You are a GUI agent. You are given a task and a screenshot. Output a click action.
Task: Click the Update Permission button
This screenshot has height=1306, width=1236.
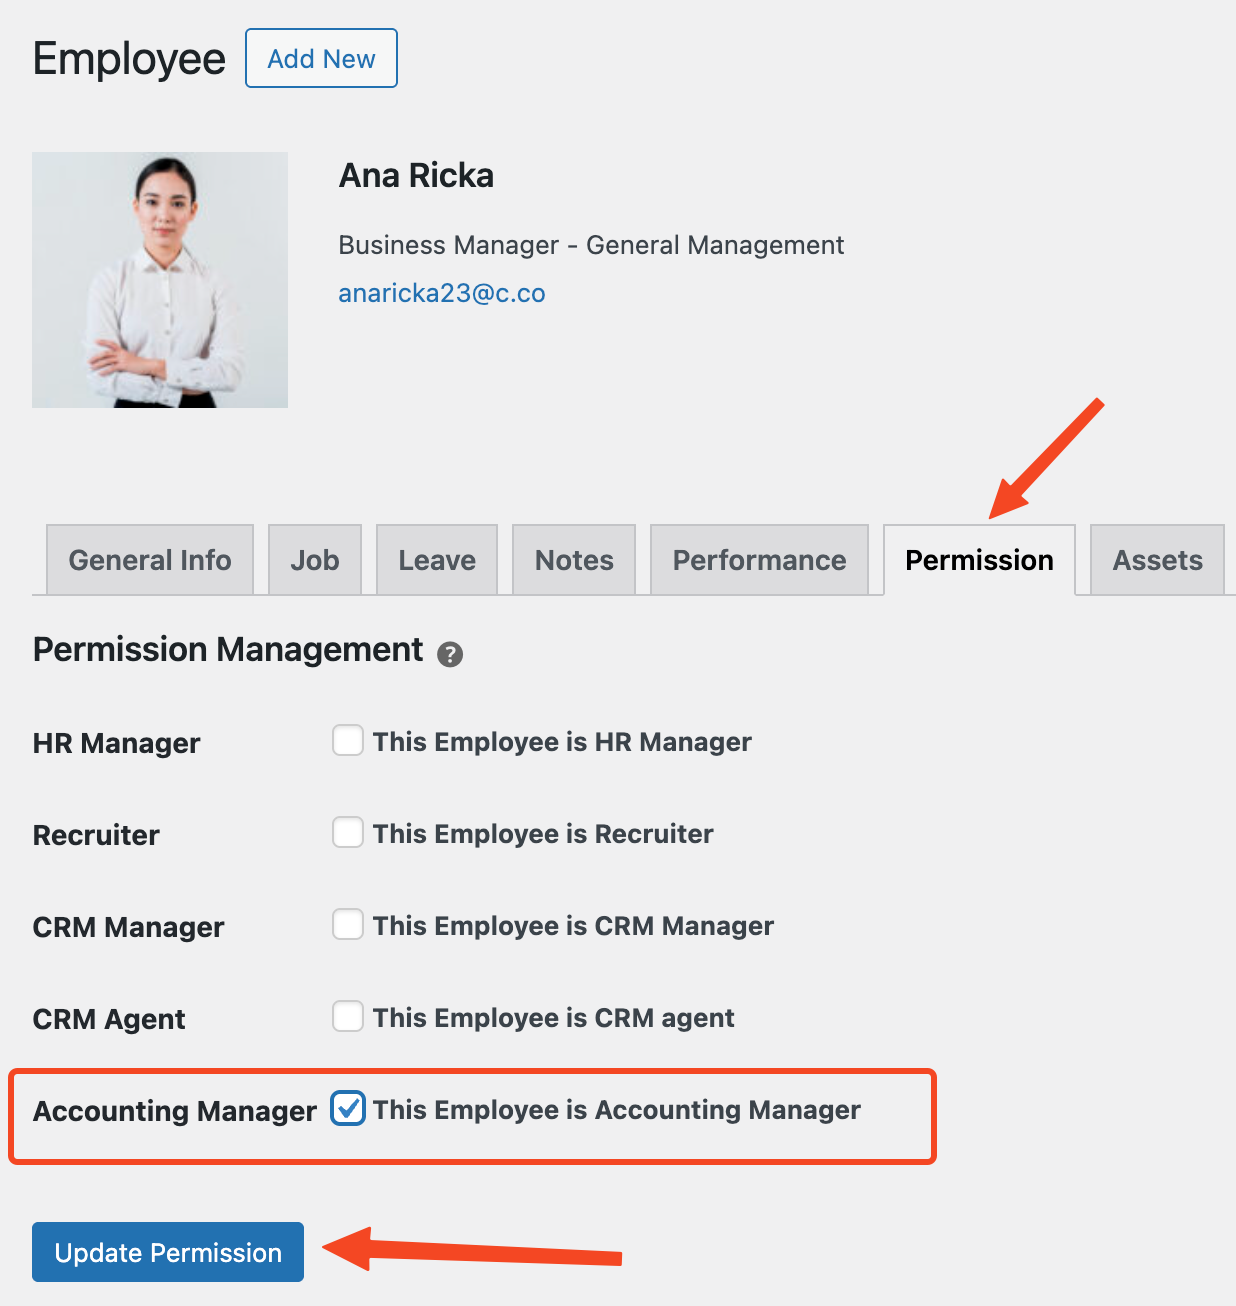point(168,1252)
